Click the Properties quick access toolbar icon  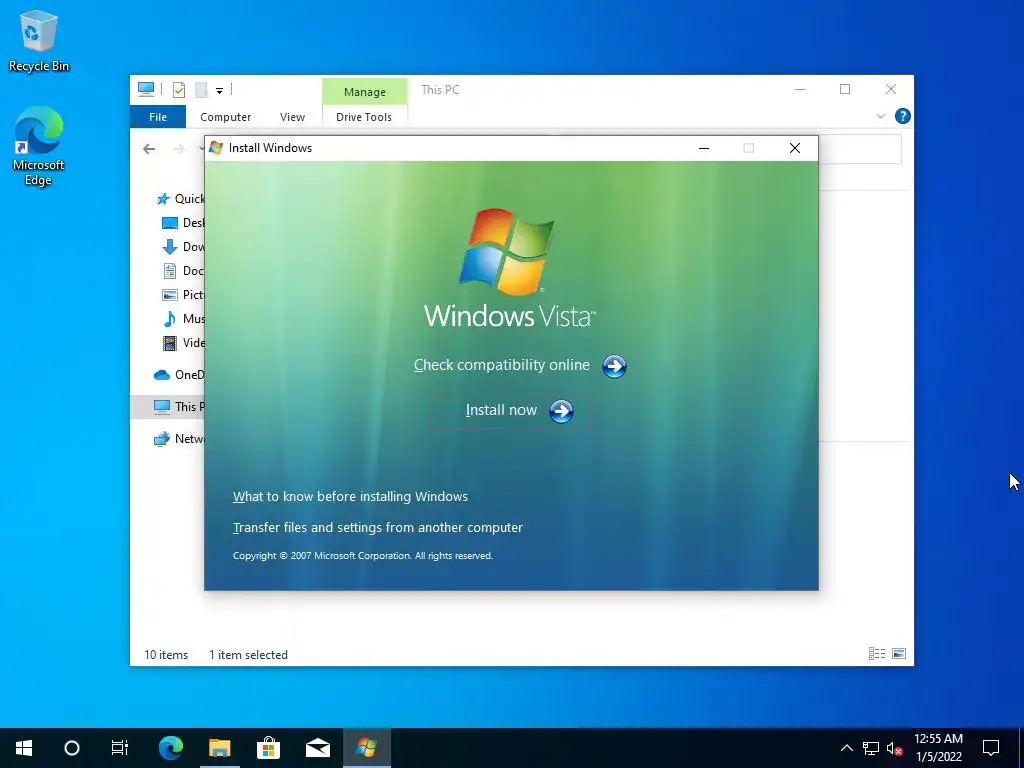[x=179, y=89]
